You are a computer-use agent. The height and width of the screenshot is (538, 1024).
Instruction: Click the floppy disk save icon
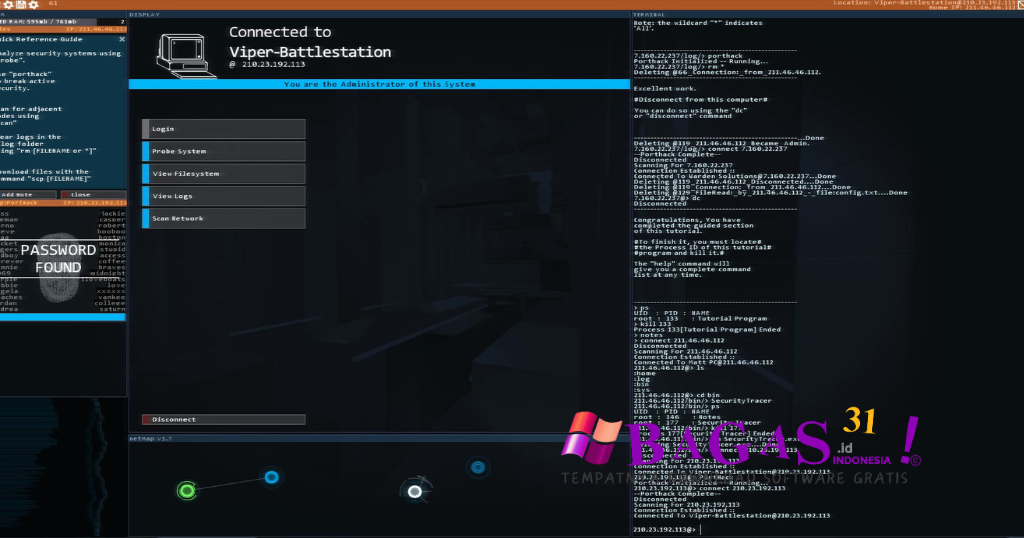[21, 4]
